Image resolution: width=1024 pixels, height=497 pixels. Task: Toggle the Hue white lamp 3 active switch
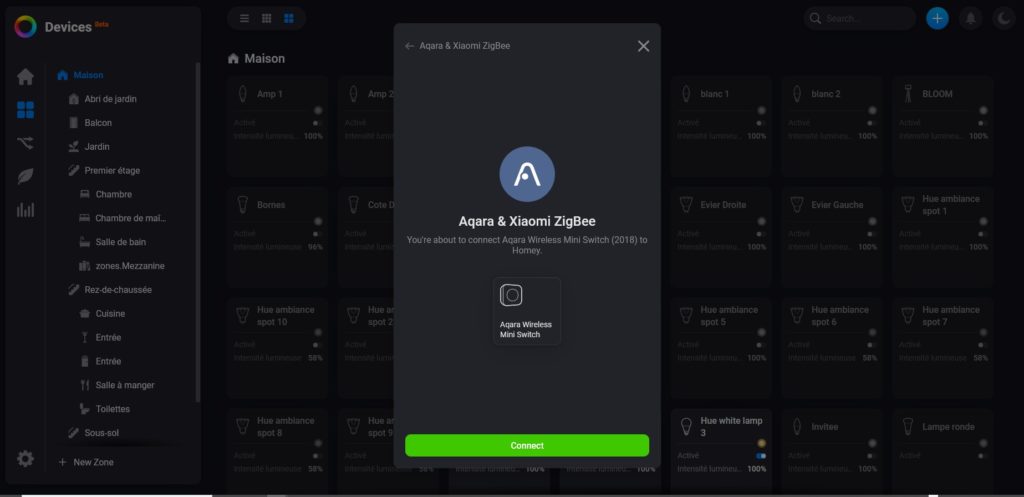tap(761, 455)
